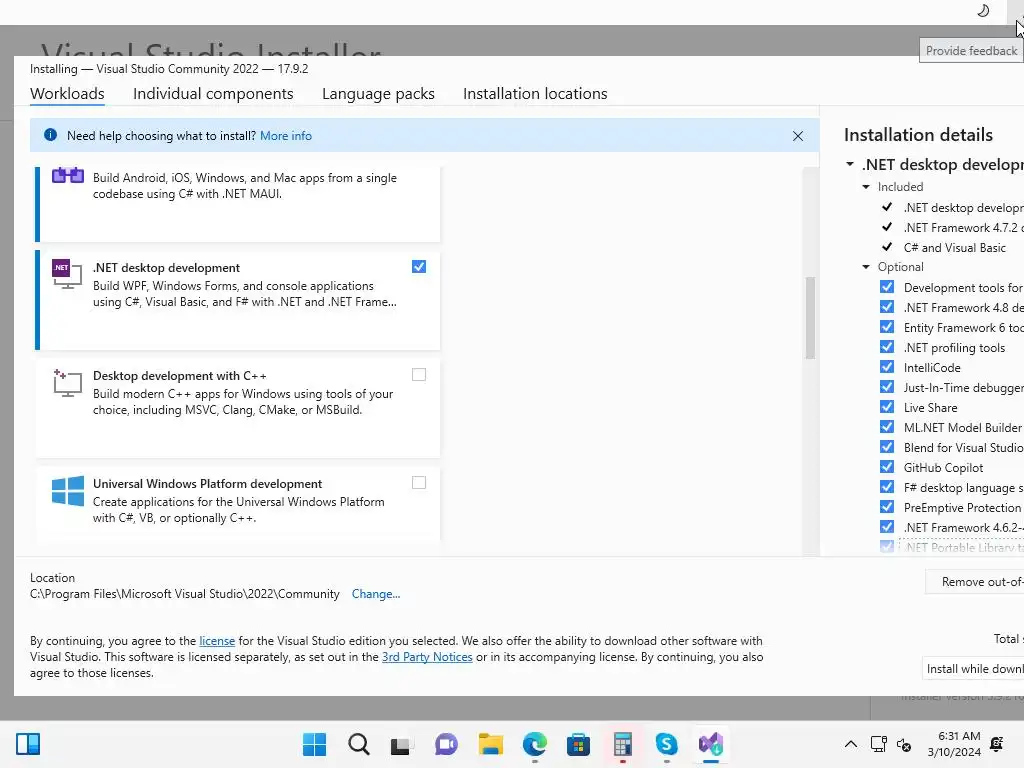Click the install path C:\Program Files text
1024x768 pixels.
pos(185,594)
